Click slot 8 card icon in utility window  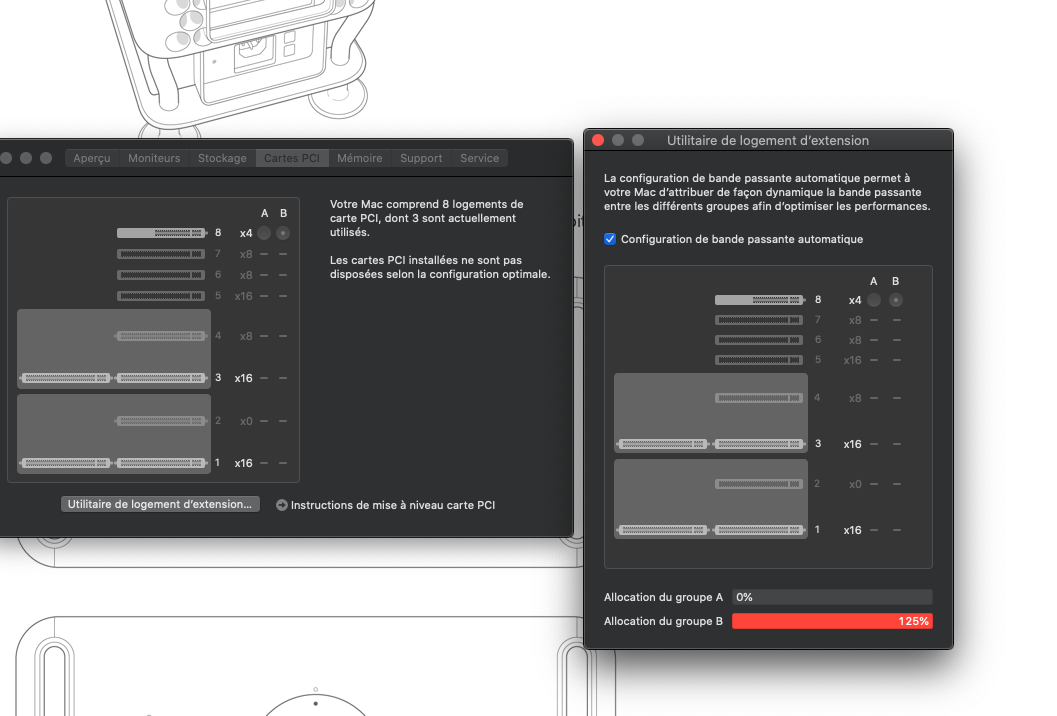click(760, 300)
